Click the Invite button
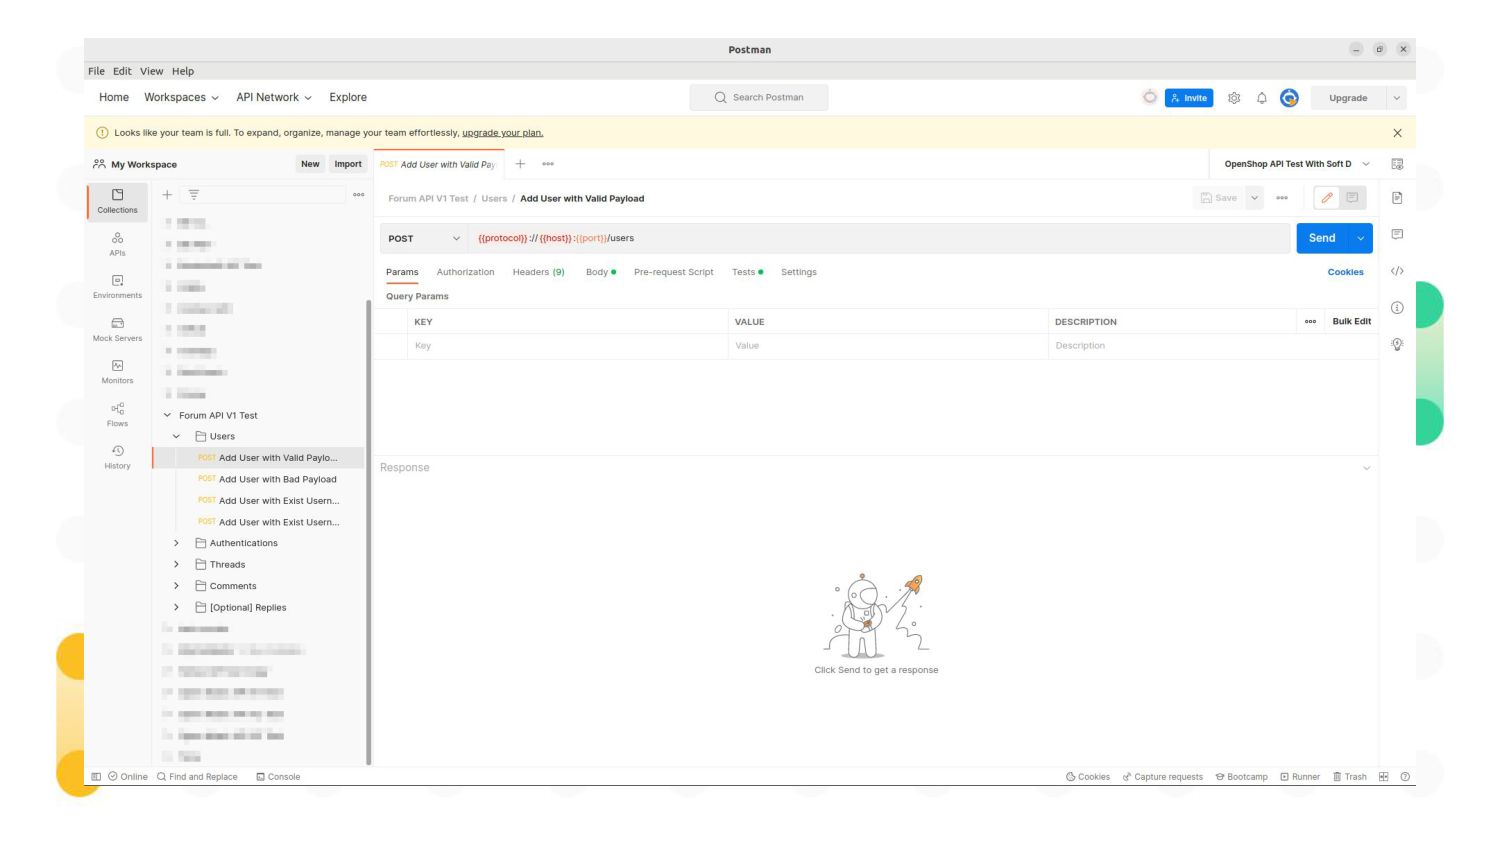Image resolution: width=1500 pixels, height=844 pixels. pyautogui.click(x=1189, y=98)
